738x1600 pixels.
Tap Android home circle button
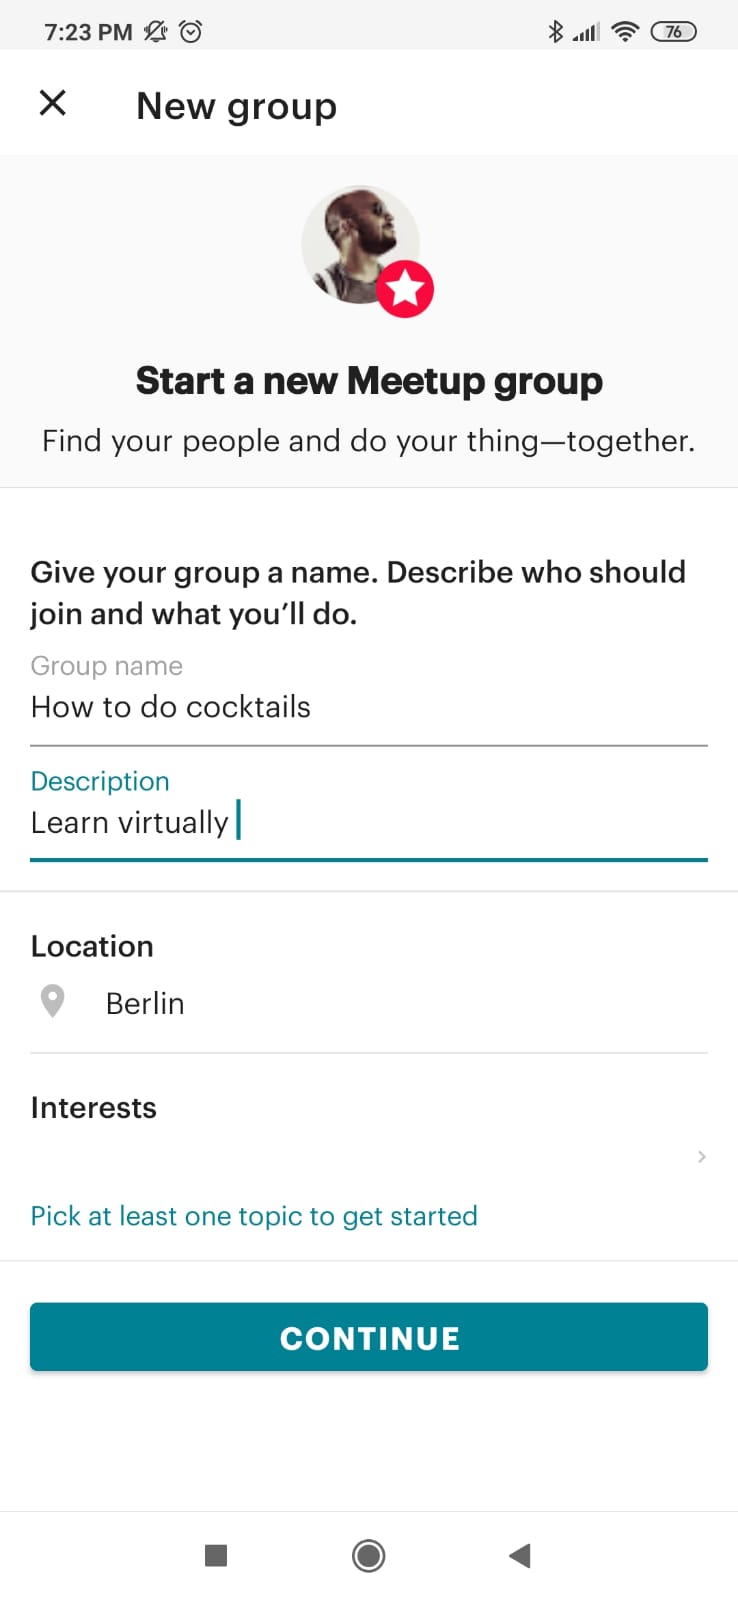pos(369,1555)
